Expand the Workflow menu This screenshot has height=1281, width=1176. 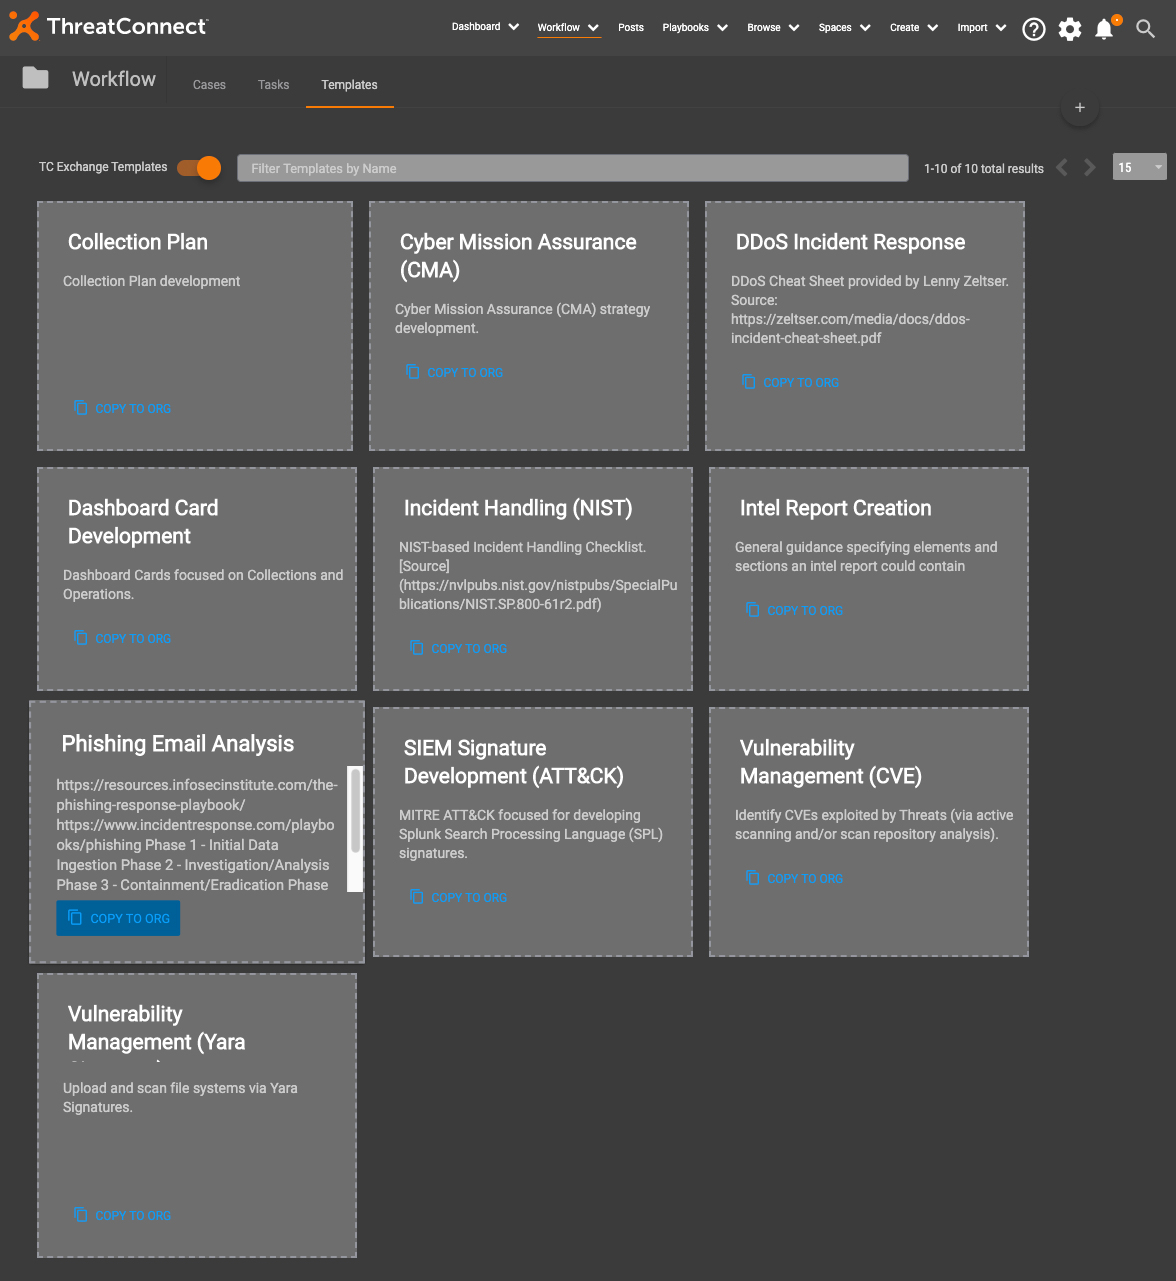pyautogui.click(x=568, y=28)
